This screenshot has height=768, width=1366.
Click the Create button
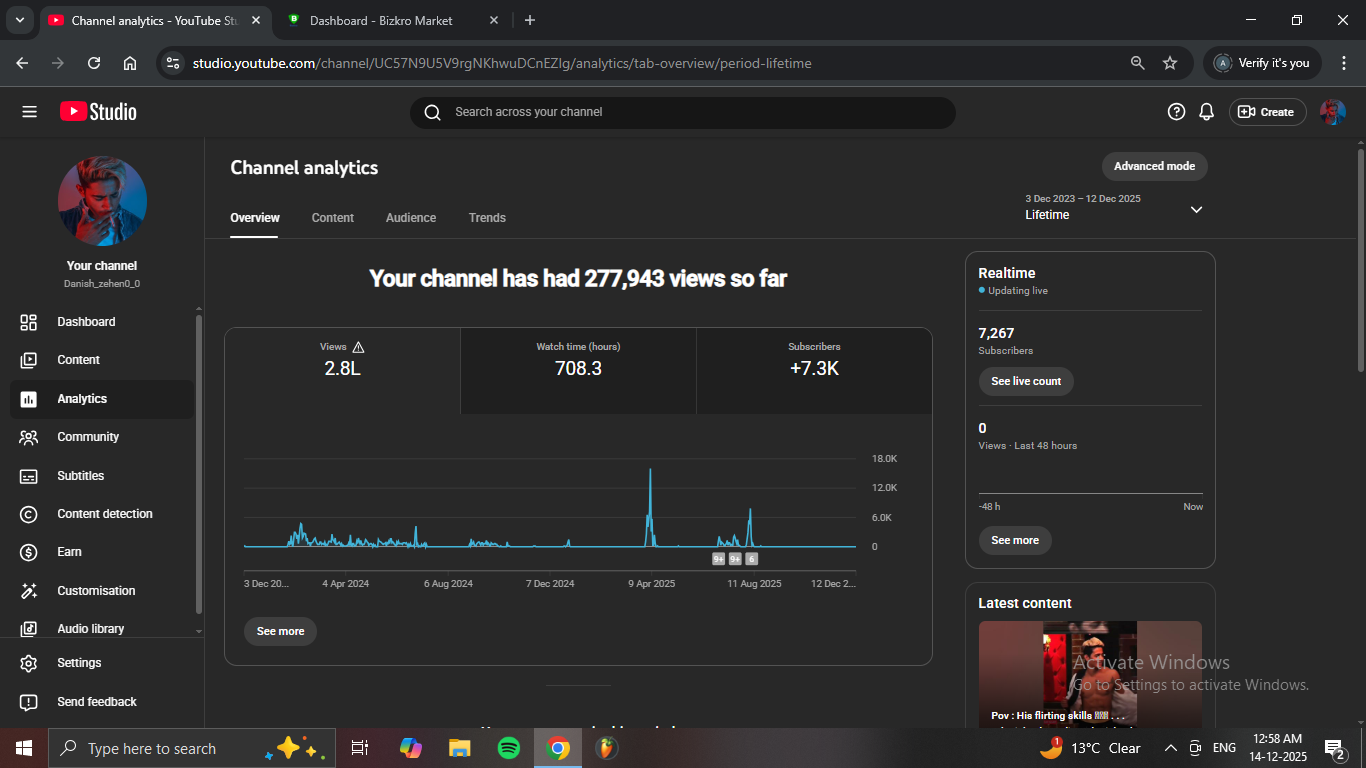click(1267, 112)
